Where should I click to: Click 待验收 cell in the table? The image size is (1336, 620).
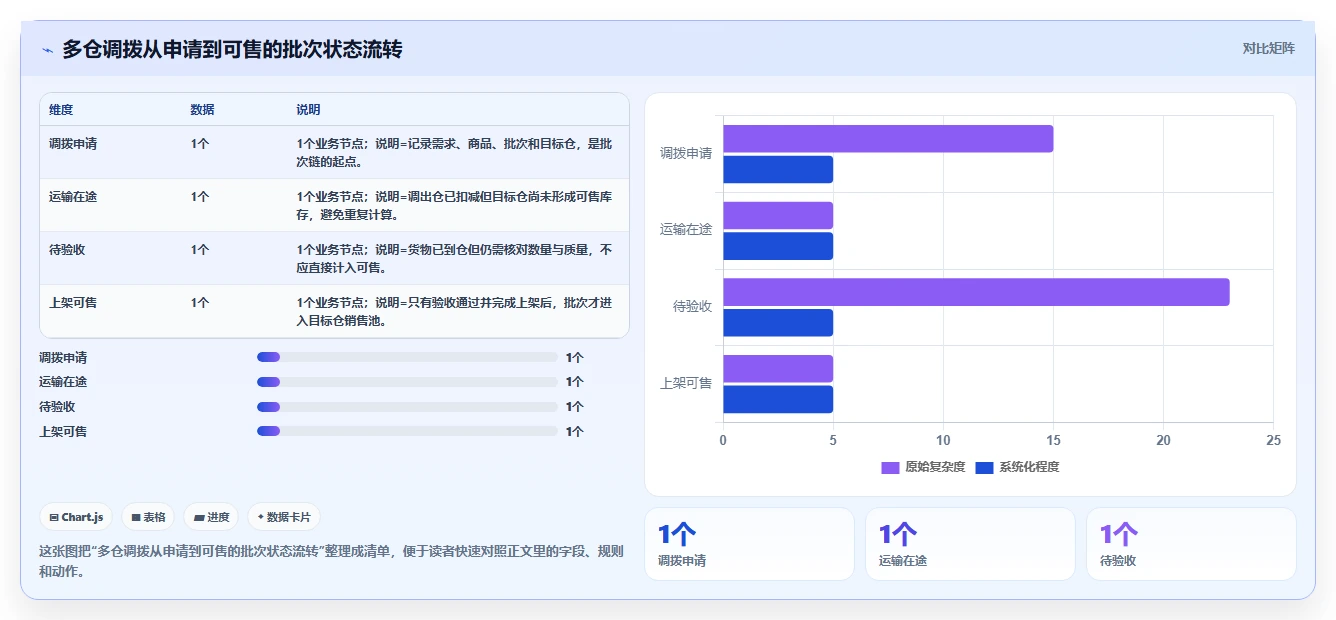(67, 249)
